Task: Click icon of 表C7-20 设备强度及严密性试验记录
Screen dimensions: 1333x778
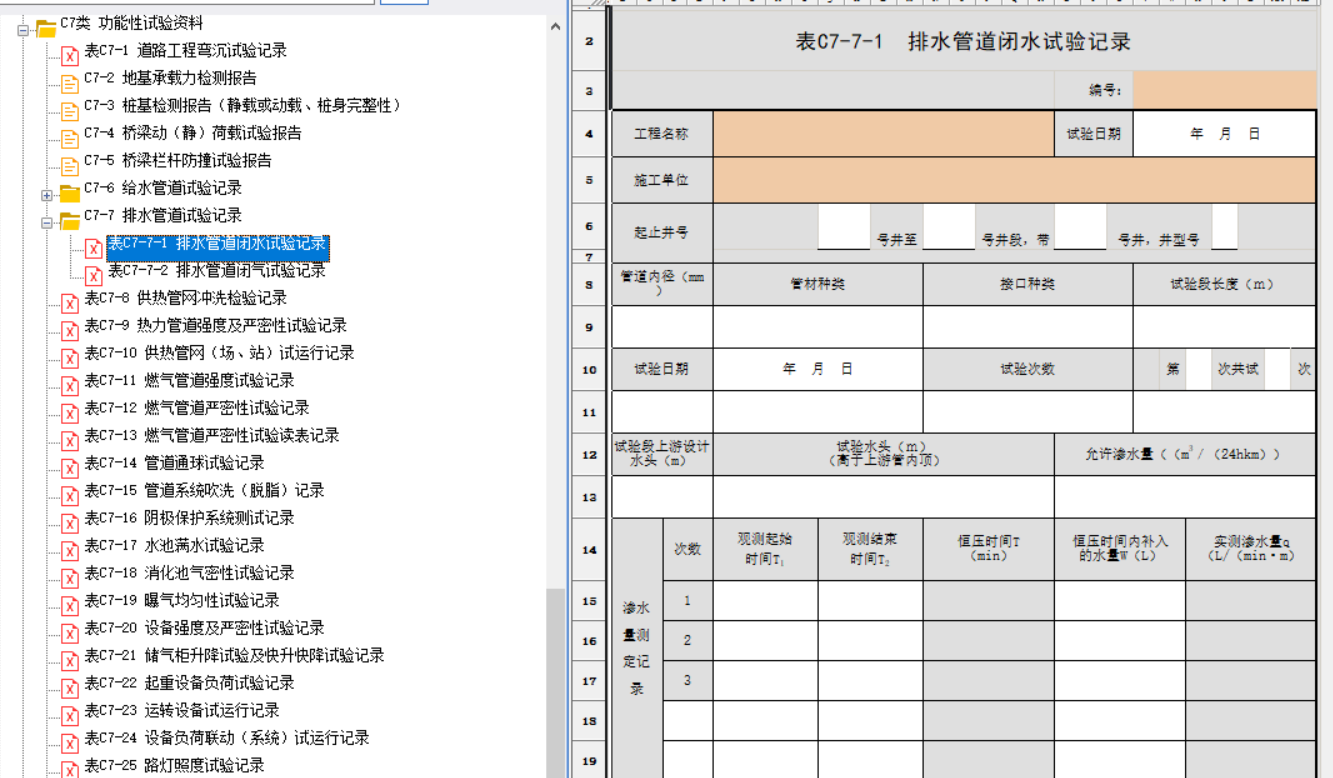Action: click(x=70, y=633)
